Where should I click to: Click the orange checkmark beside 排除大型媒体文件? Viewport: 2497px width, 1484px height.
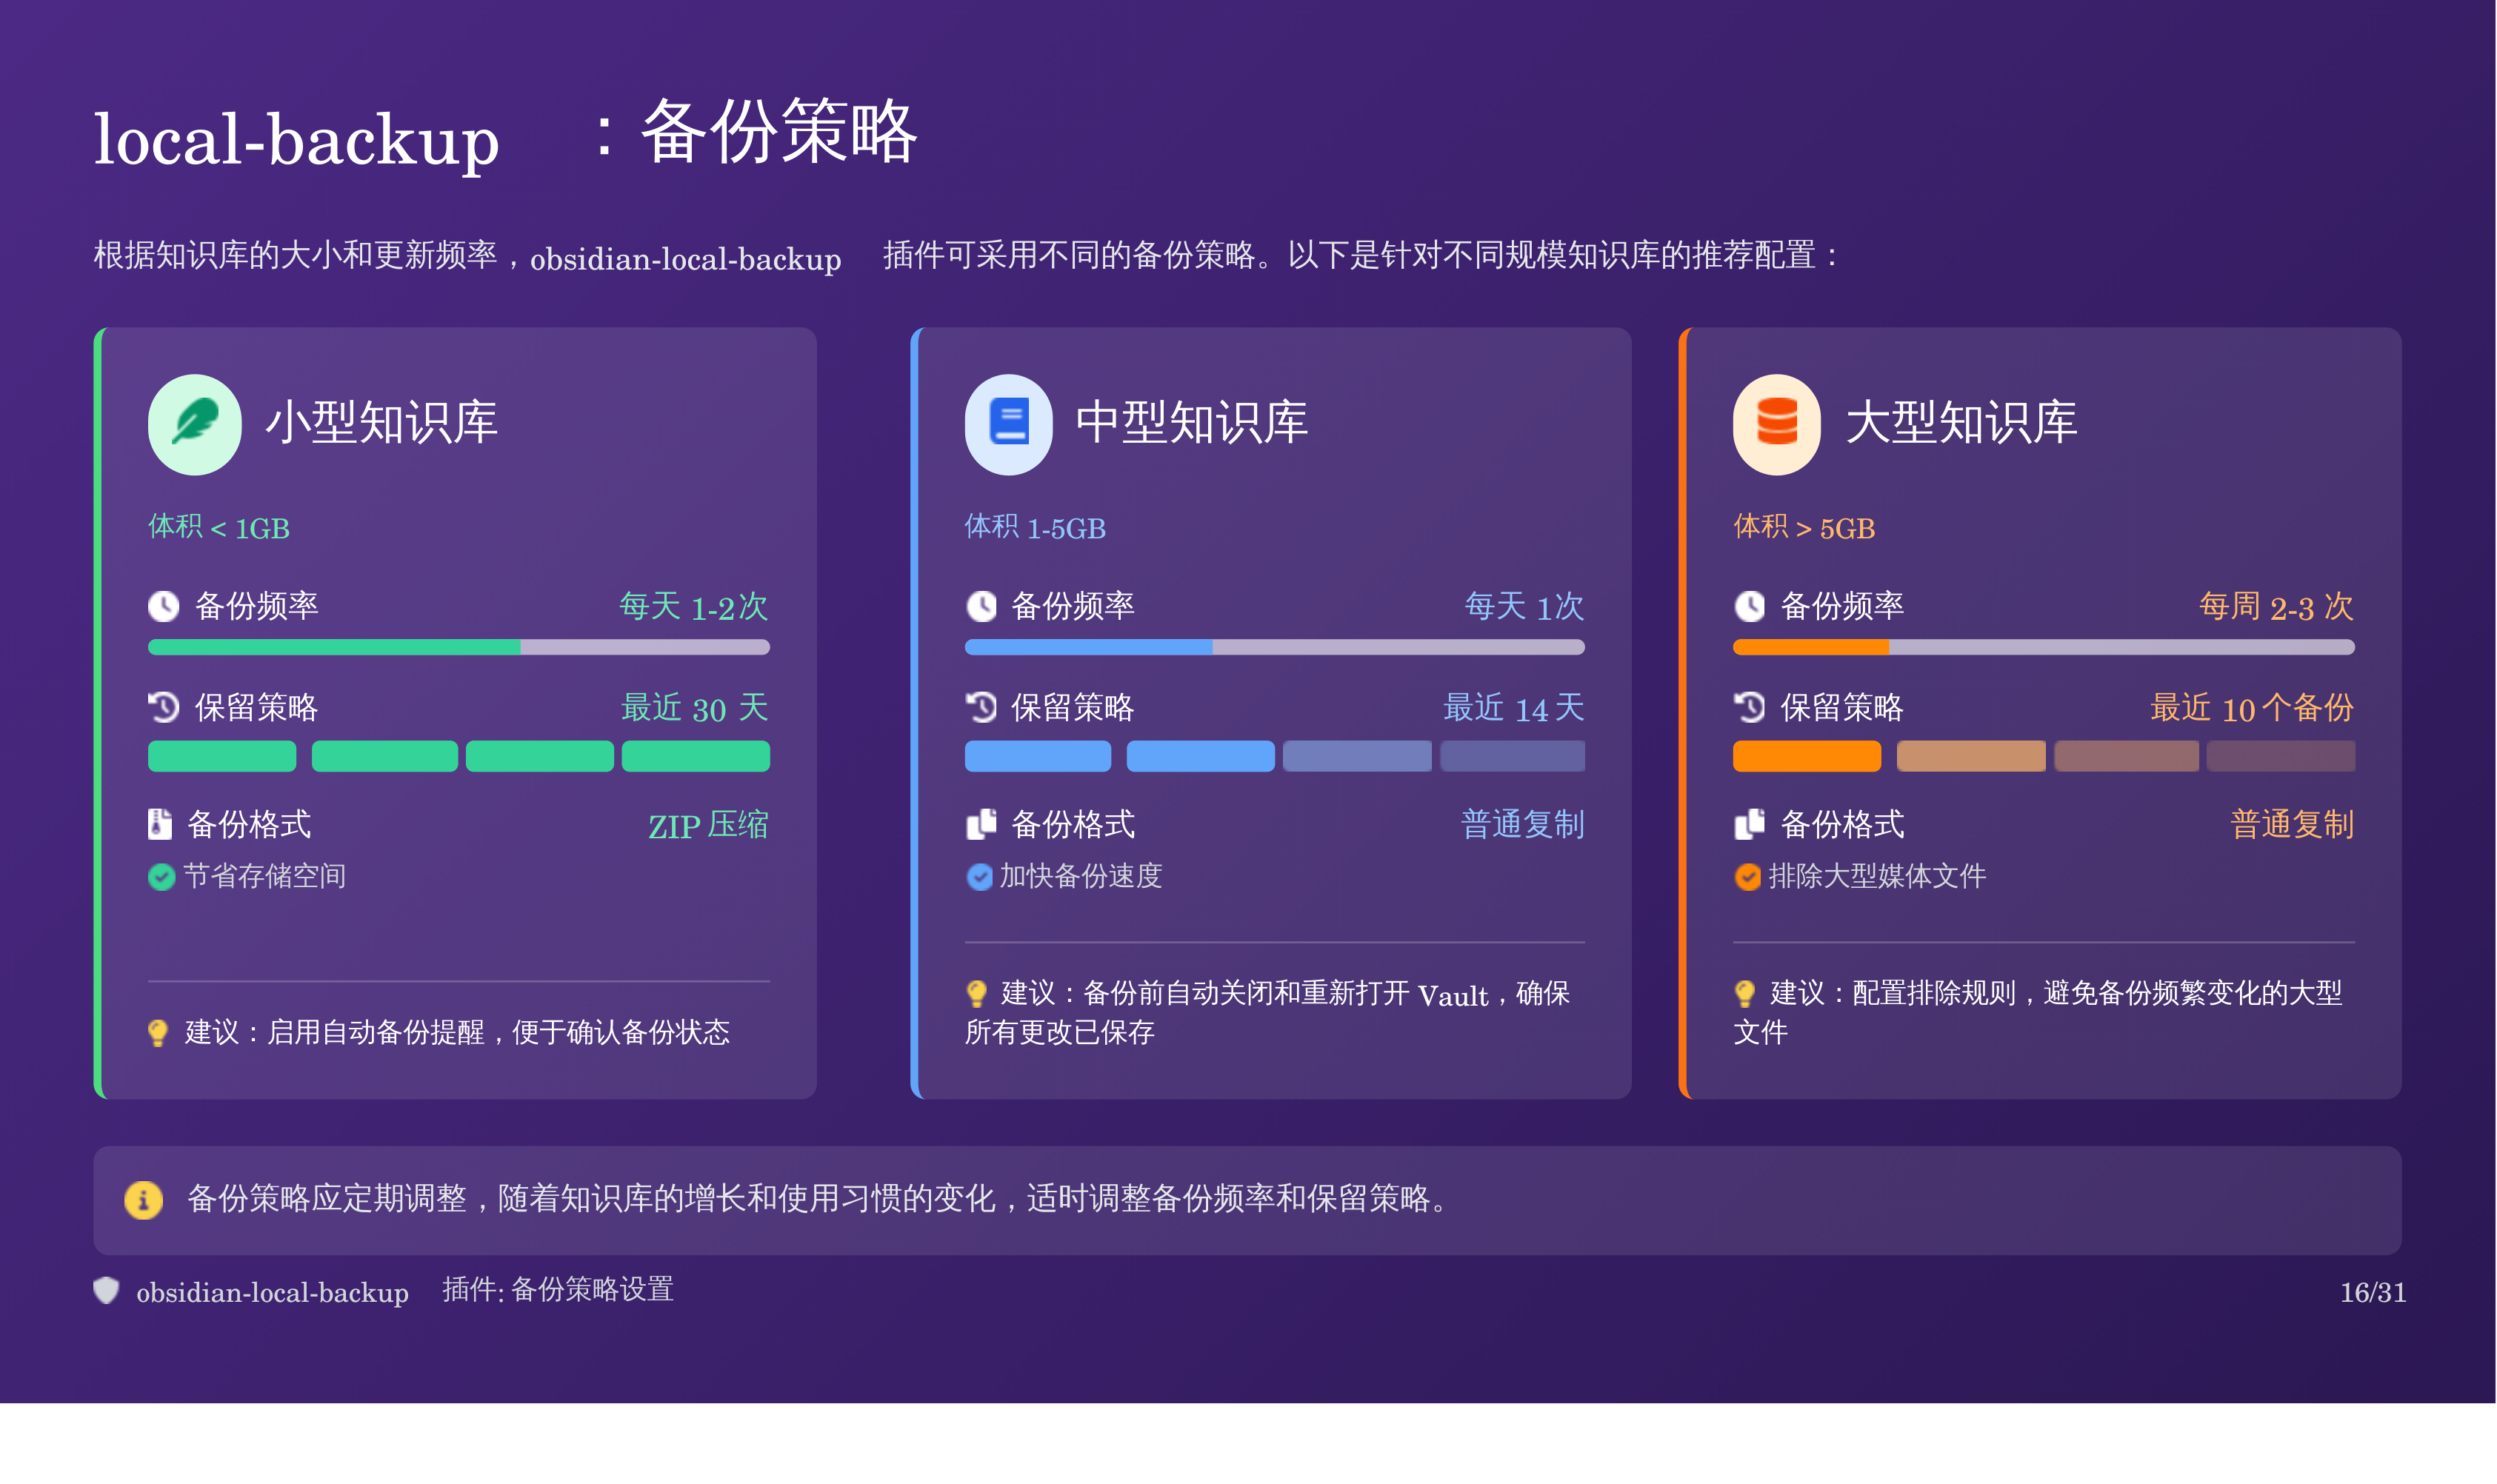click(1747, 877)
